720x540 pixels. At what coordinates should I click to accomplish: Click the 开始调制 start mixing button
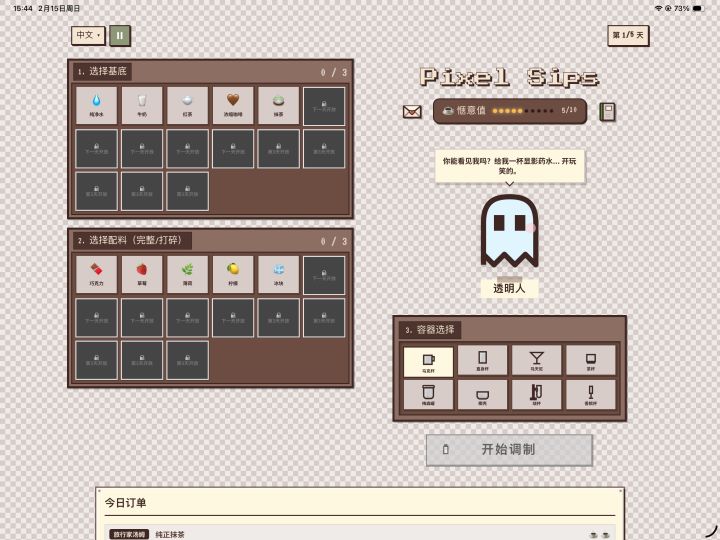click(509, 450)
